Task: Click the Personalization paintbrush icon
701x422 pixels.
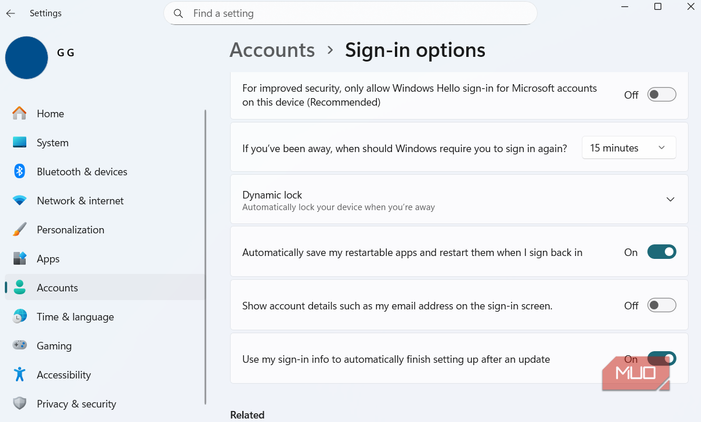Action: click(x=19, y=229)
